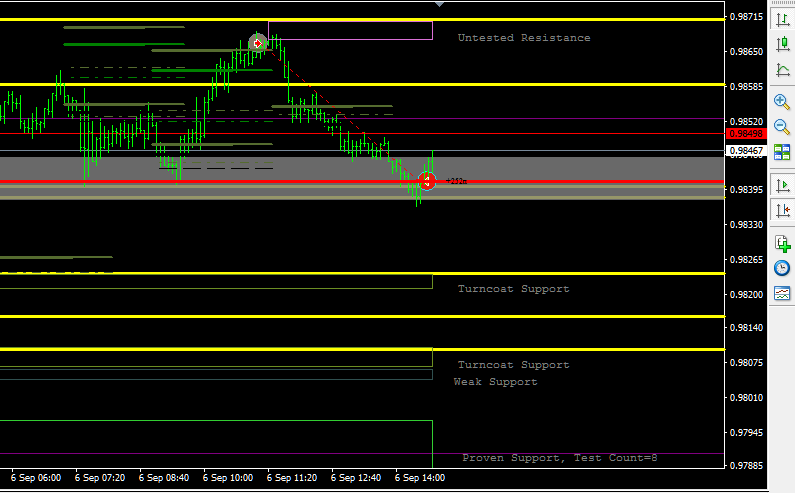Tile chart windows with grid icon
Screen dimensions: 795x493
coord(782,152)
